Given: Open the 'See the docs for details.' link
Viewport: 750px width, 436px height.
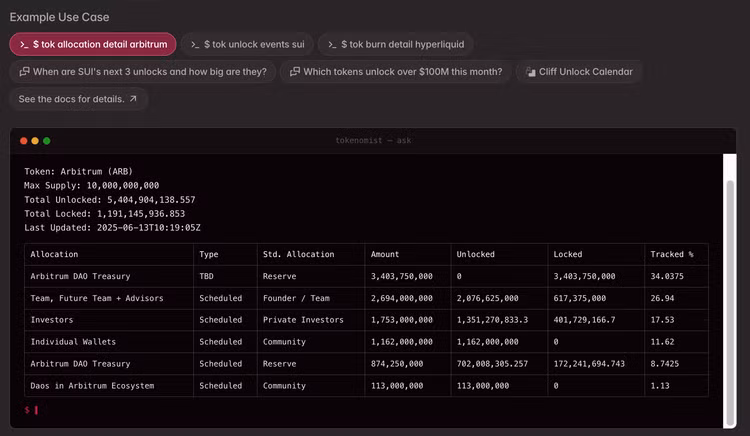Looking at the screenshot, I should tap(78, 99).
